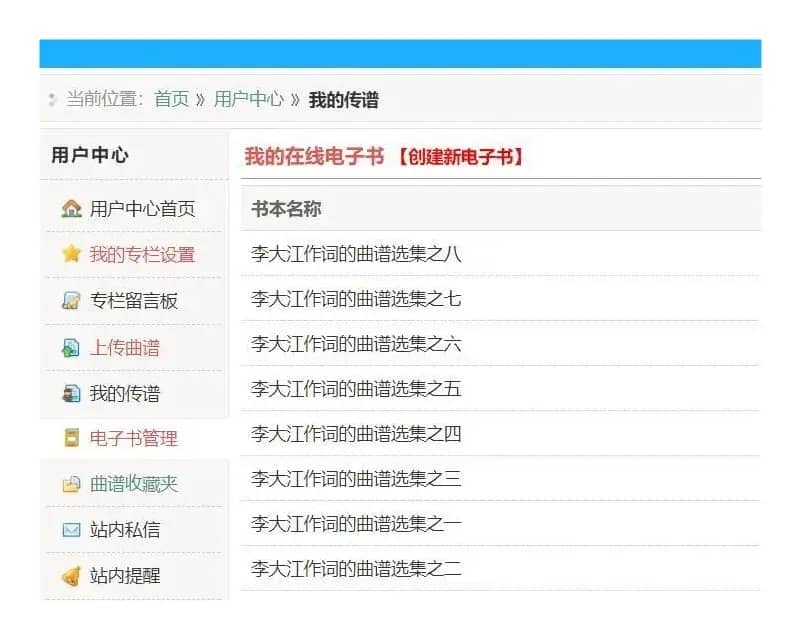This screenshot has width=801, height=640.
Task: Click the favorites folder icon for 曲谱收藏夹
Action: tap(70, 484)
